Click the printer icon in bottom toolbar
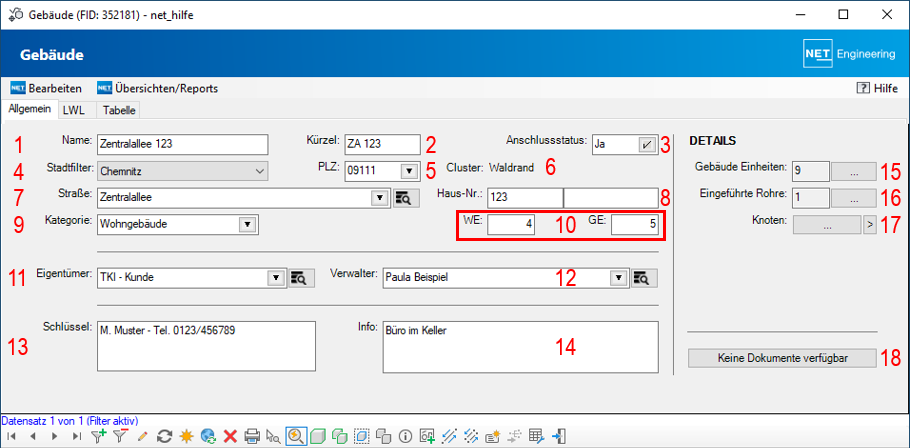The image size is (910, 448). (252, 436)
